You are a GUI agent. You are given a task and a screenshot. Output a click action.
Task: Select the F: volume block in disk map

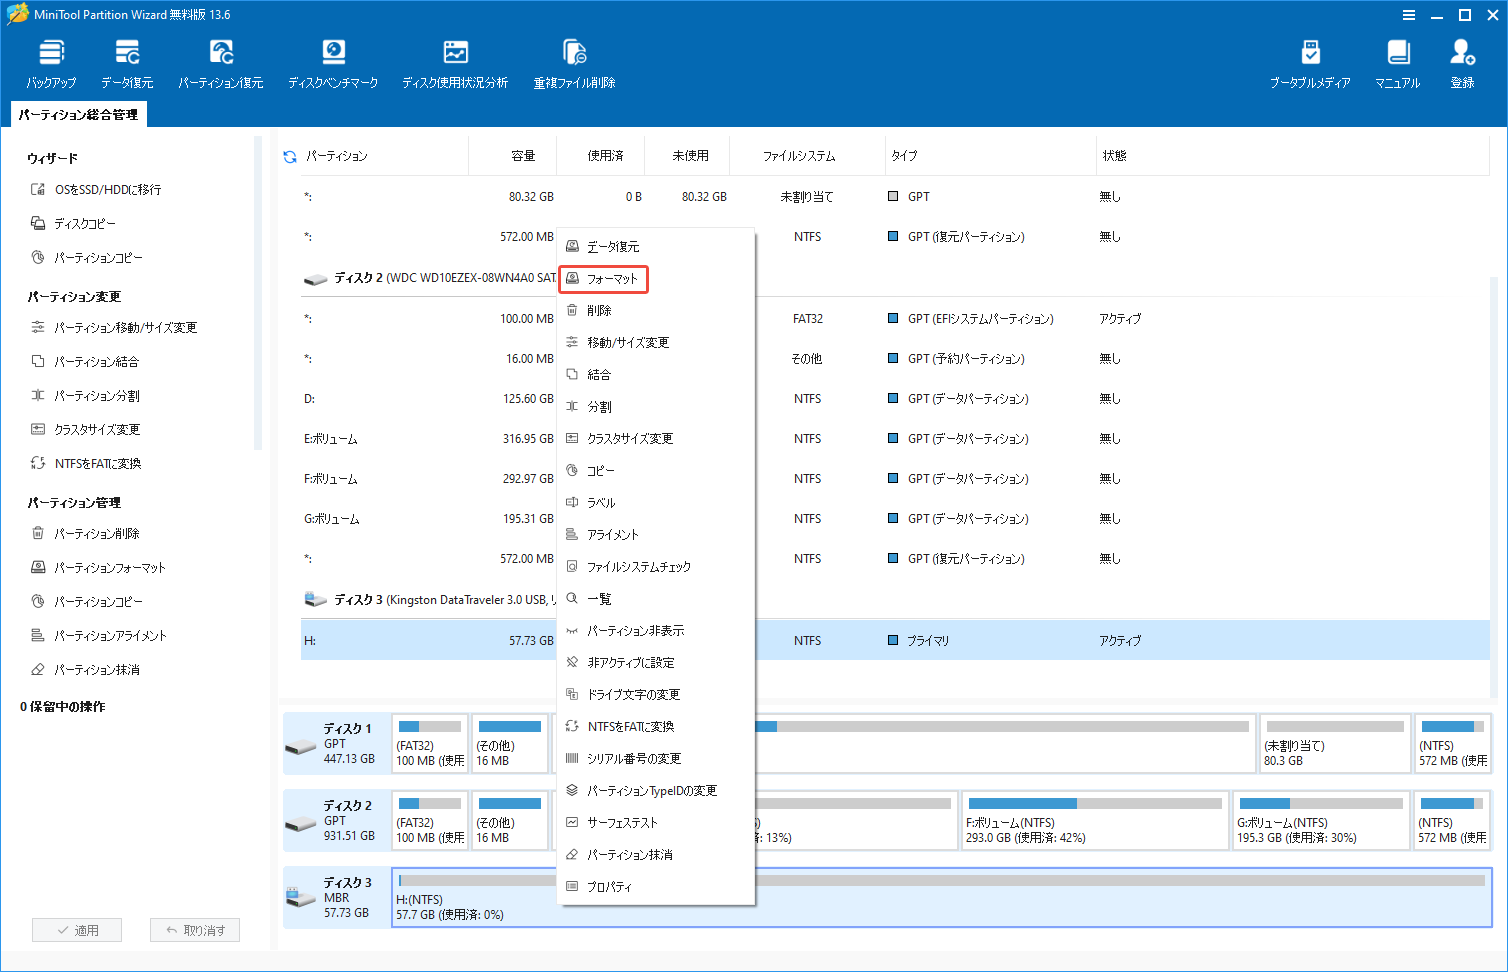(1095, 820)
